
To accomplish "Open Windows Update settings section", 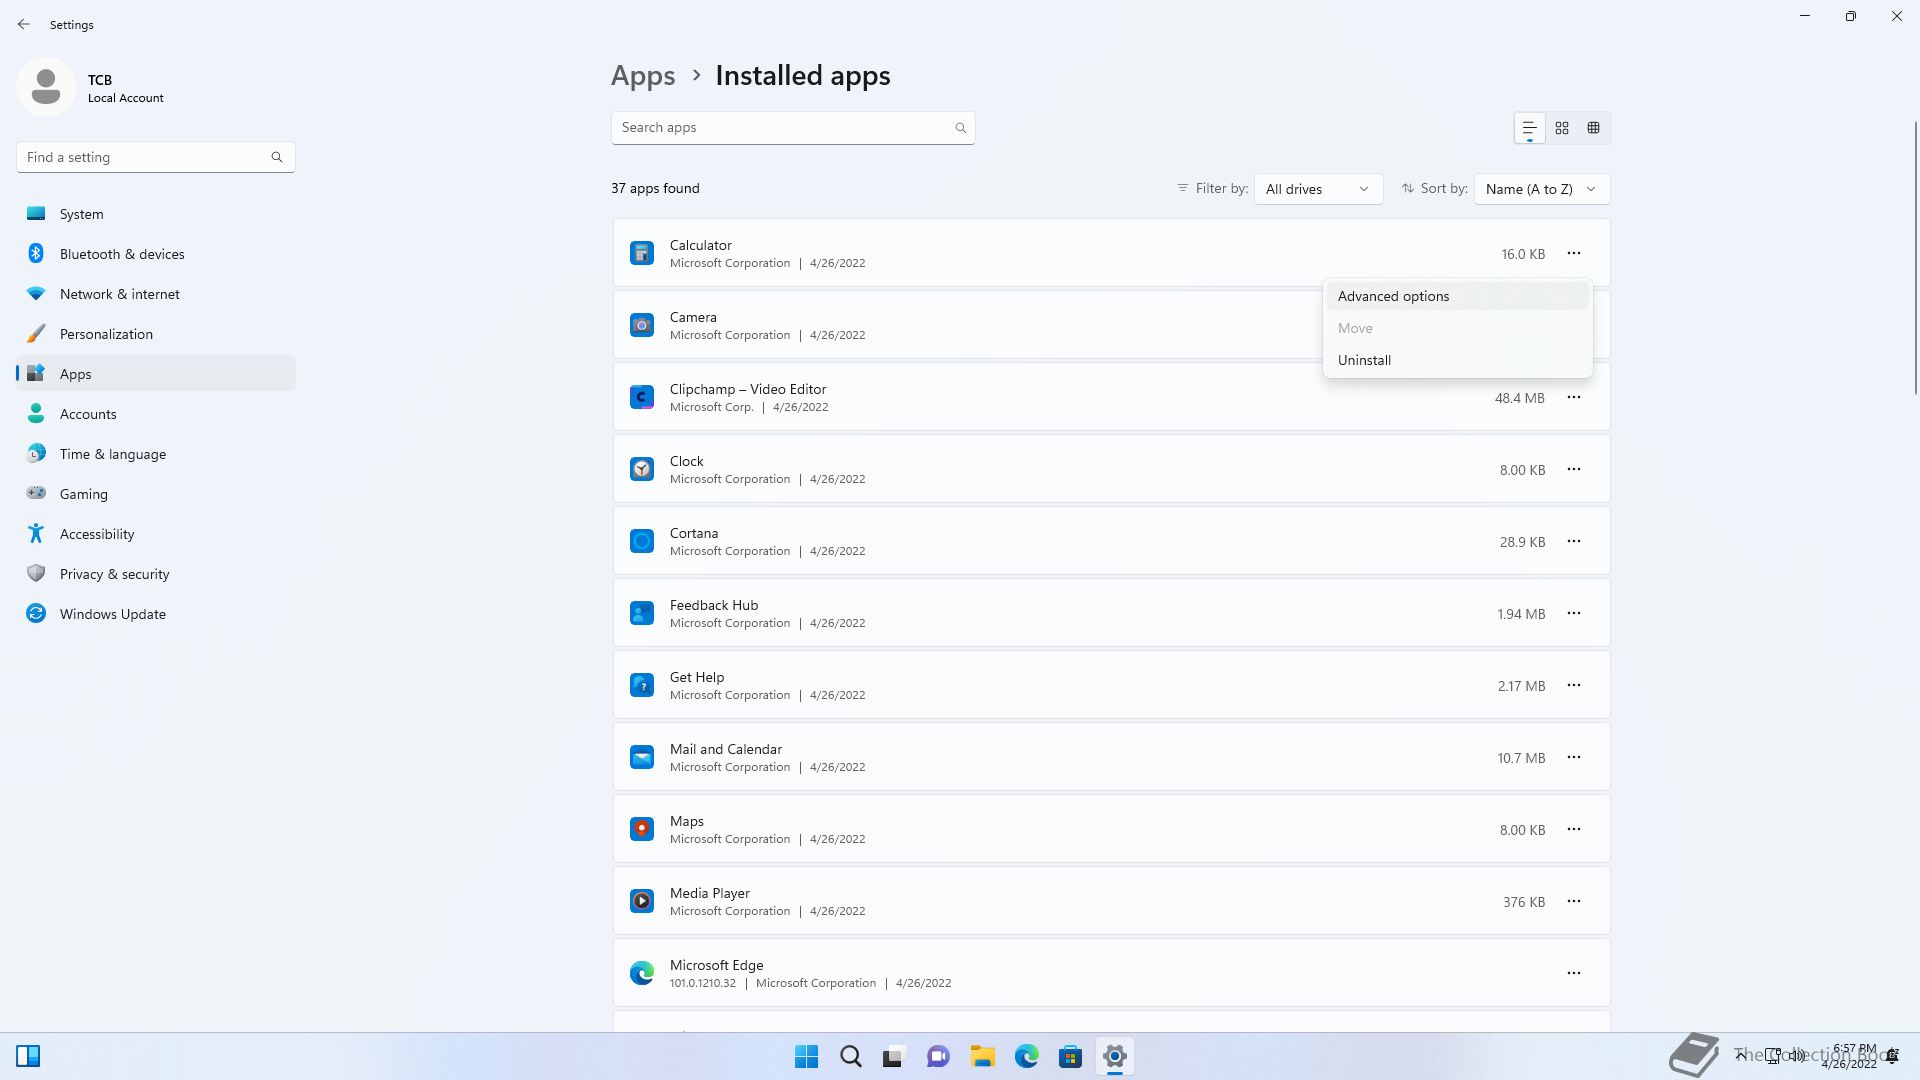I will (112, 614).
